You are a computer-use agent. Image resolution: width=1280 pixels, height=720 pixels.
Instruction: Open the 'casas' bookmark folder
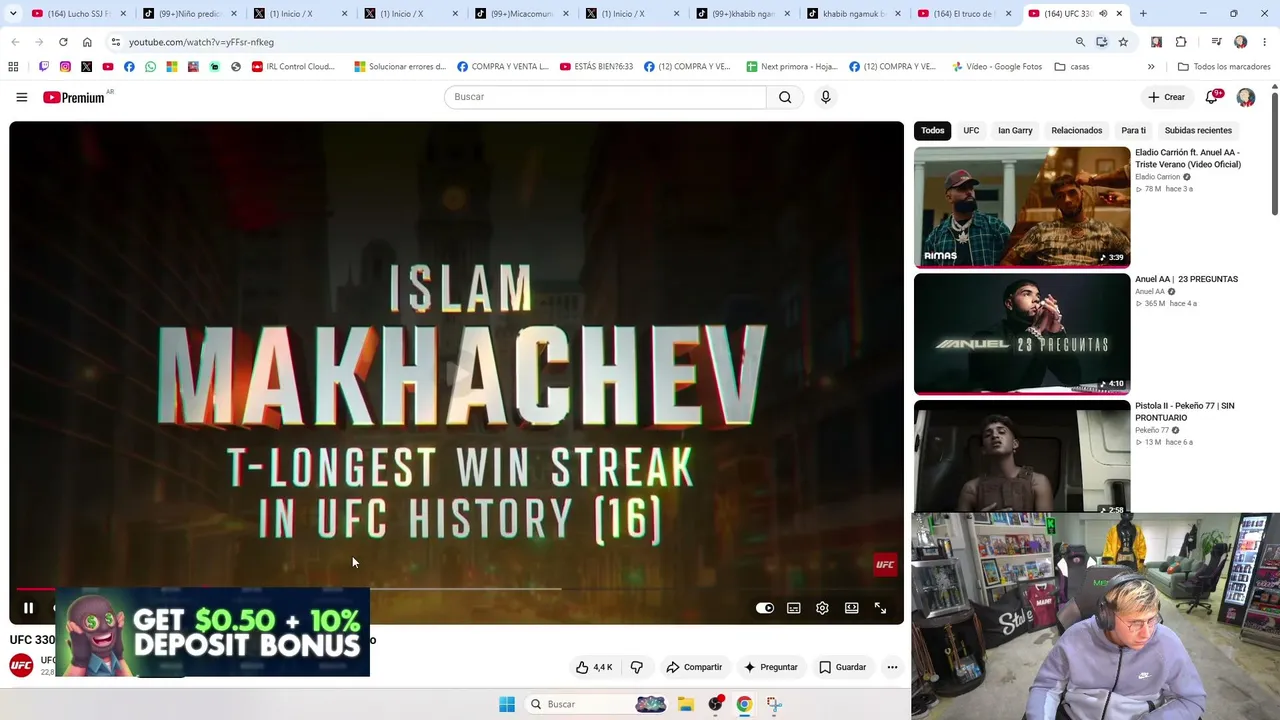click(x=1071, y=67)
